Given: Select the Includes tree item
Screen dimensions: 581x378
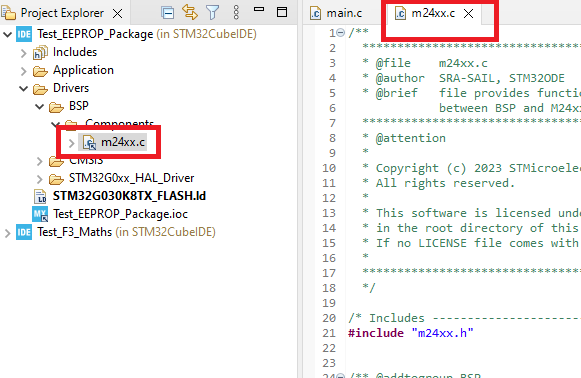Looking at the screenshot, I should (75, 52).
